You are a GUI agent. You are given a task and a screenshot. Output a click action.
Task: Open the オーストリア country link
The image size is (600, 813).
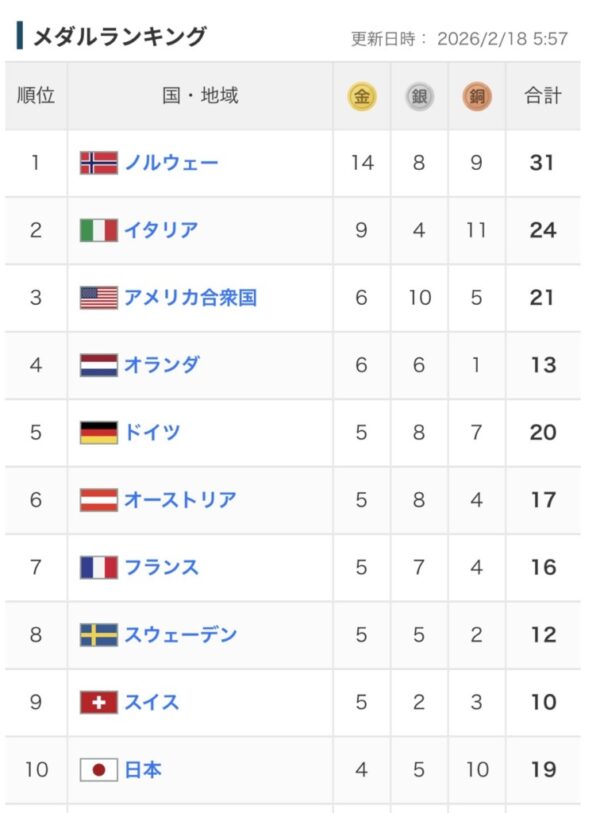tap(180, 500)
